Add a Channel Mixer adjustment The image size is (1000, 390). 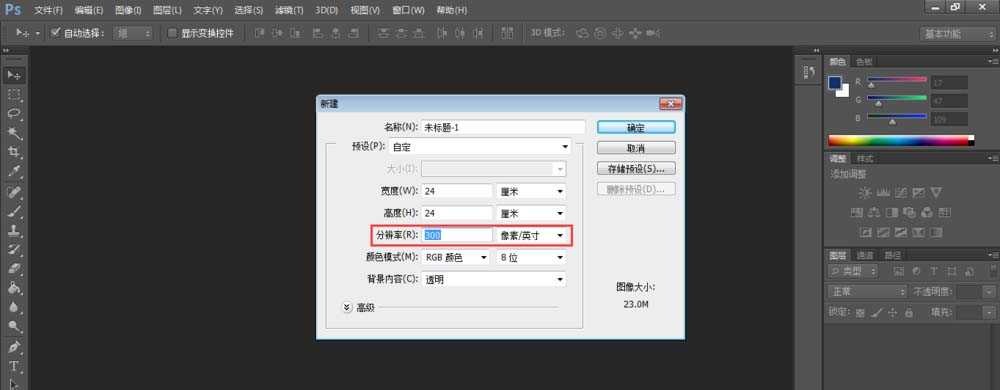[927, 212]
